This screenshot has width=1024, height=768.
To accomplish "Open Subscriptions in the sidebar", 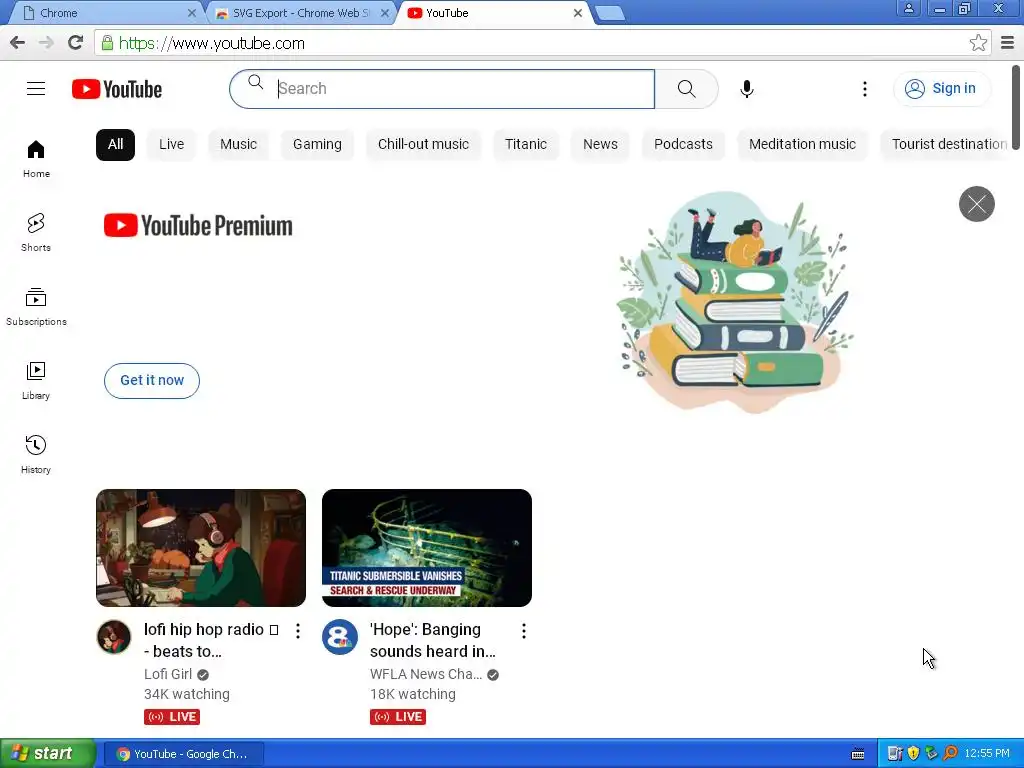I will coord(36,306).
